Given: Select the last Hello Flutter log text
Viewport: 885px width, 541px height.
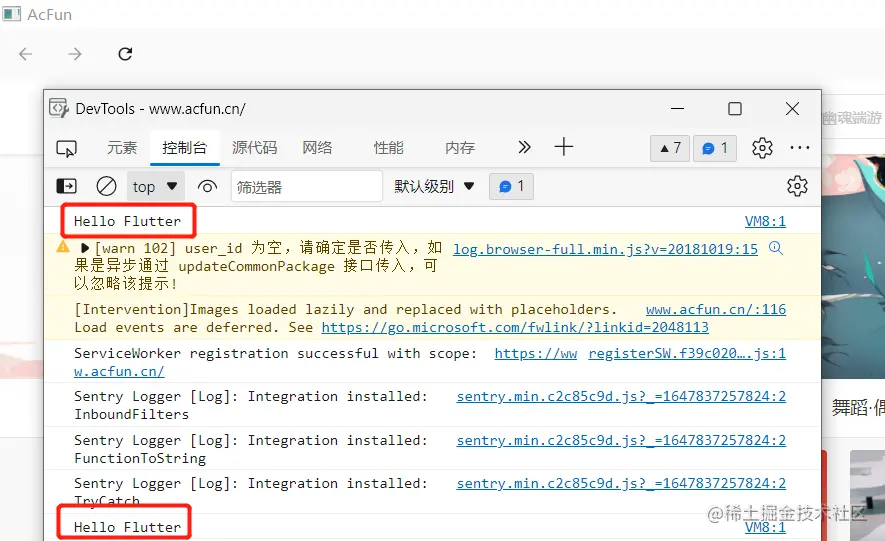Looking at the screenshot, I should pyautogui.click(x=128, y=527).
